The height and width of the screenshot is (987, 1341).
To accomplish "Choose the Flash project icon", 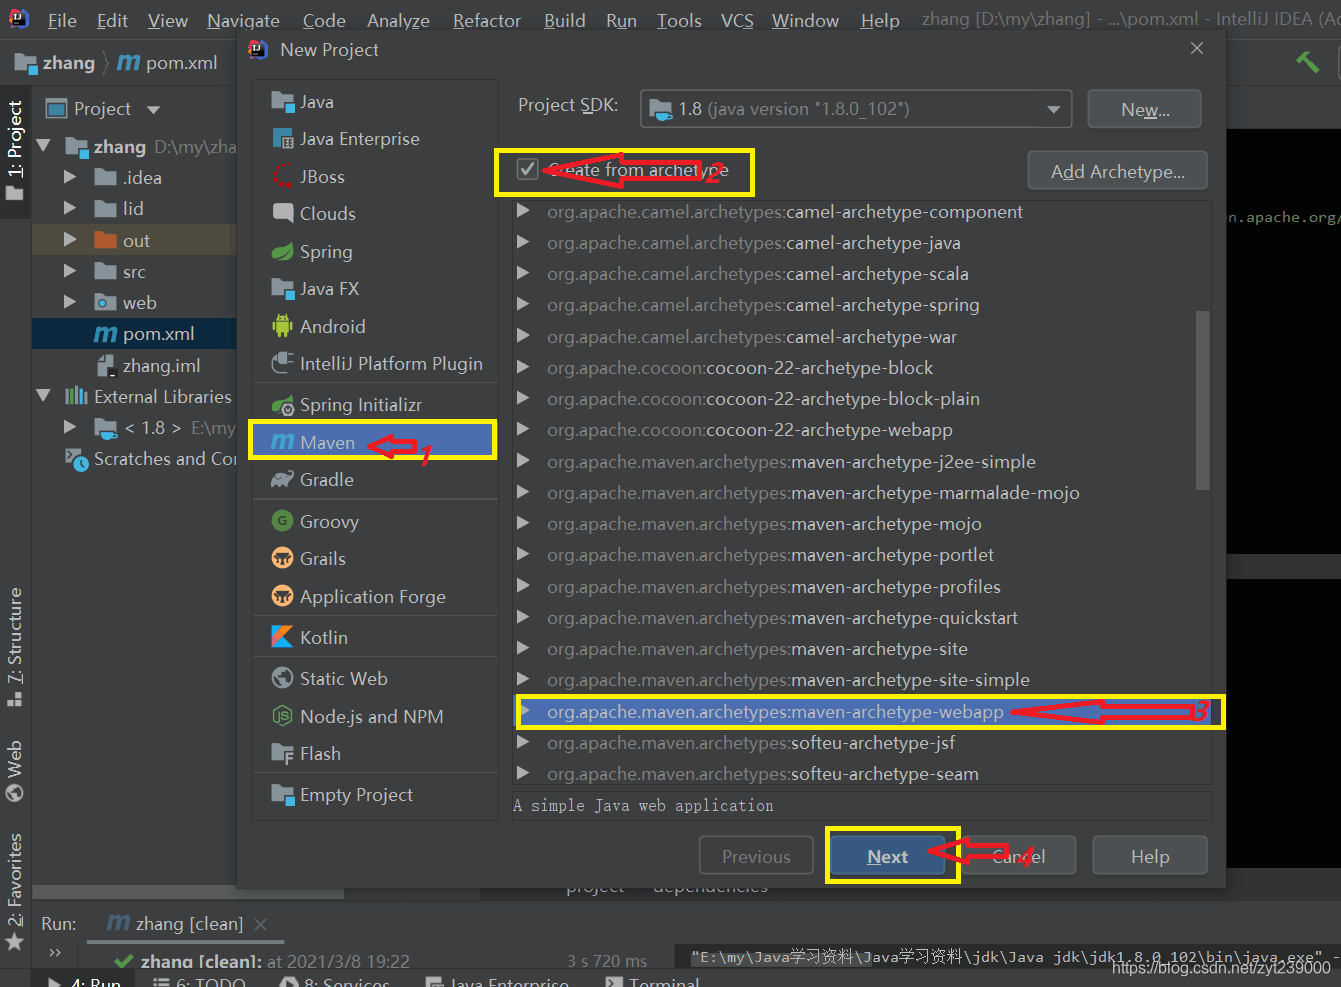I will pyautogui.click(x=283, y=754).
